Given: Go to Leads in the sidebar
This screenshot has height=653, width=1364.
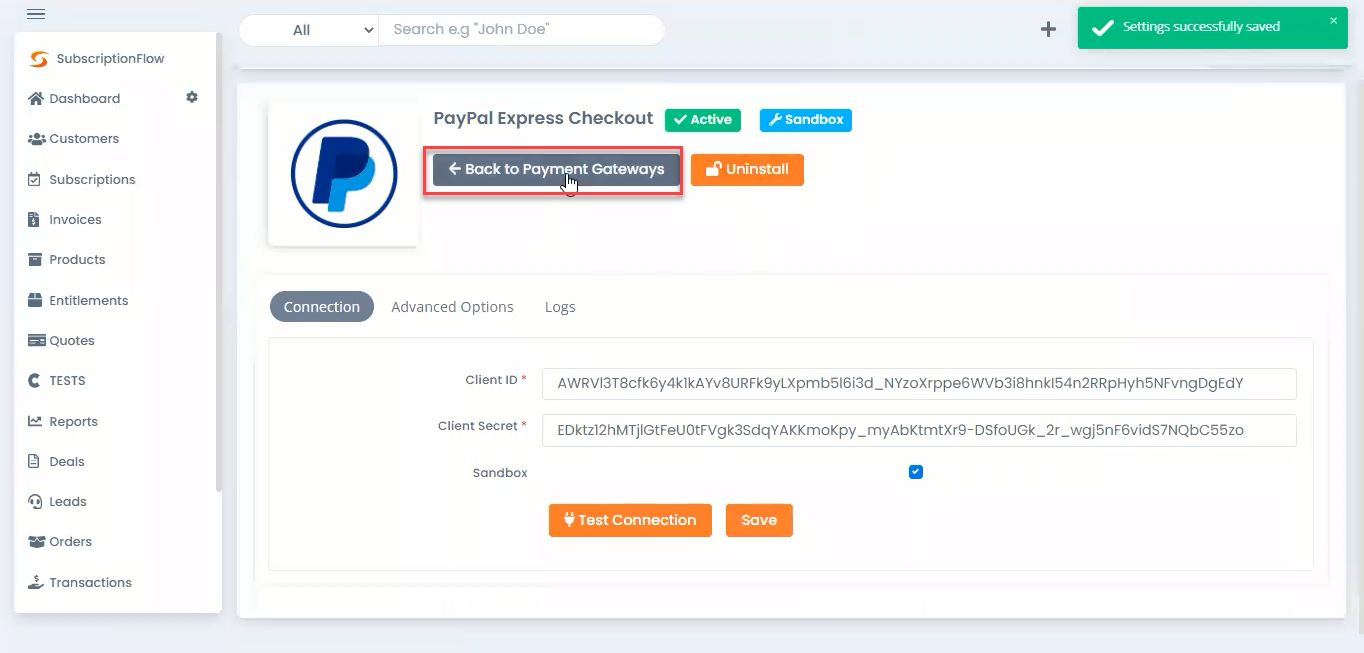Looking at the screenshot, I should [68, 502].
